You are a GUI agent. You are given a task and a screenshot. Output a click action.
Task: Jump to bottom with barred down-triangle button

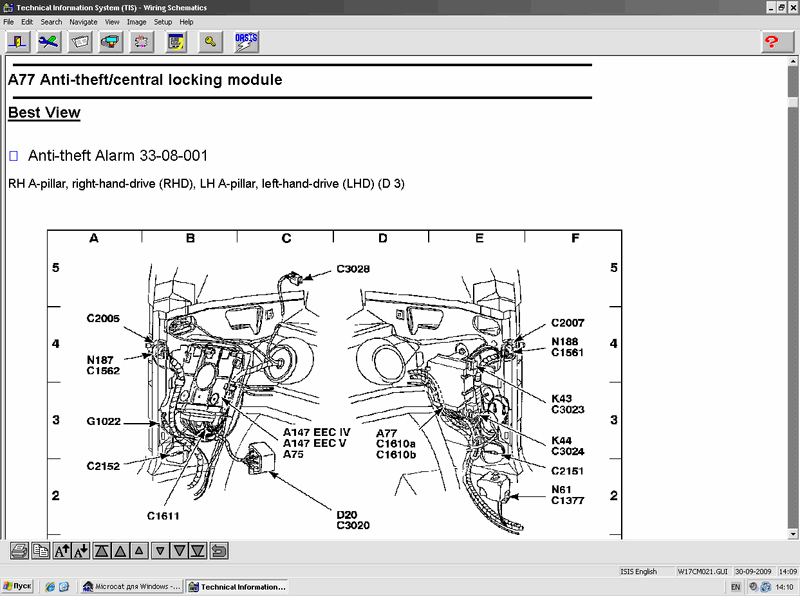click(x=198, y=550)
